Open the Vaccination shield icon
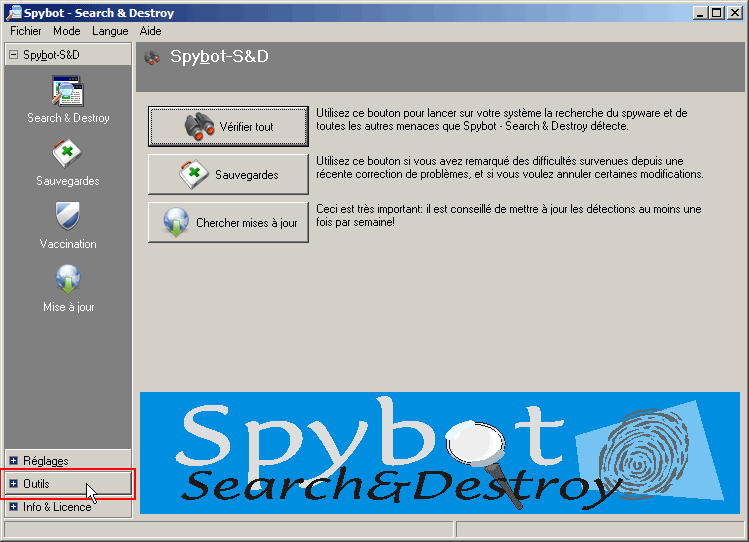The height and width of the screenshot is (542, 749). coord(68,217)
